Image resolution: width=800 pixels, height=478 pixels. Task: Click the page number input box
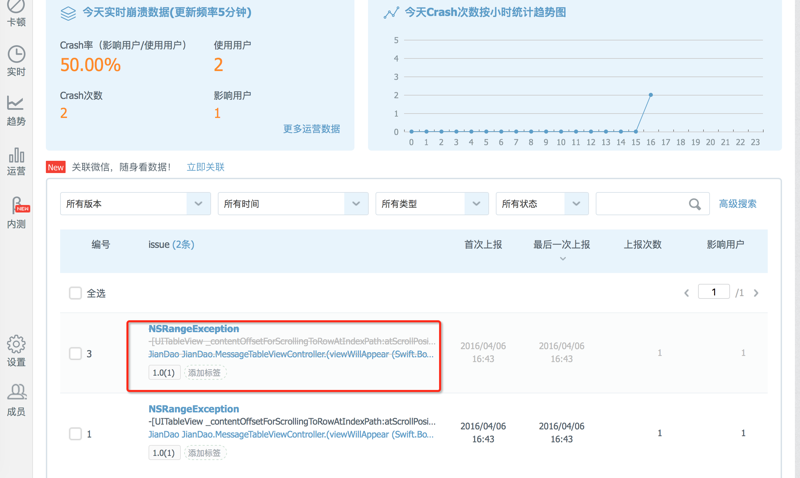(714, 292)
